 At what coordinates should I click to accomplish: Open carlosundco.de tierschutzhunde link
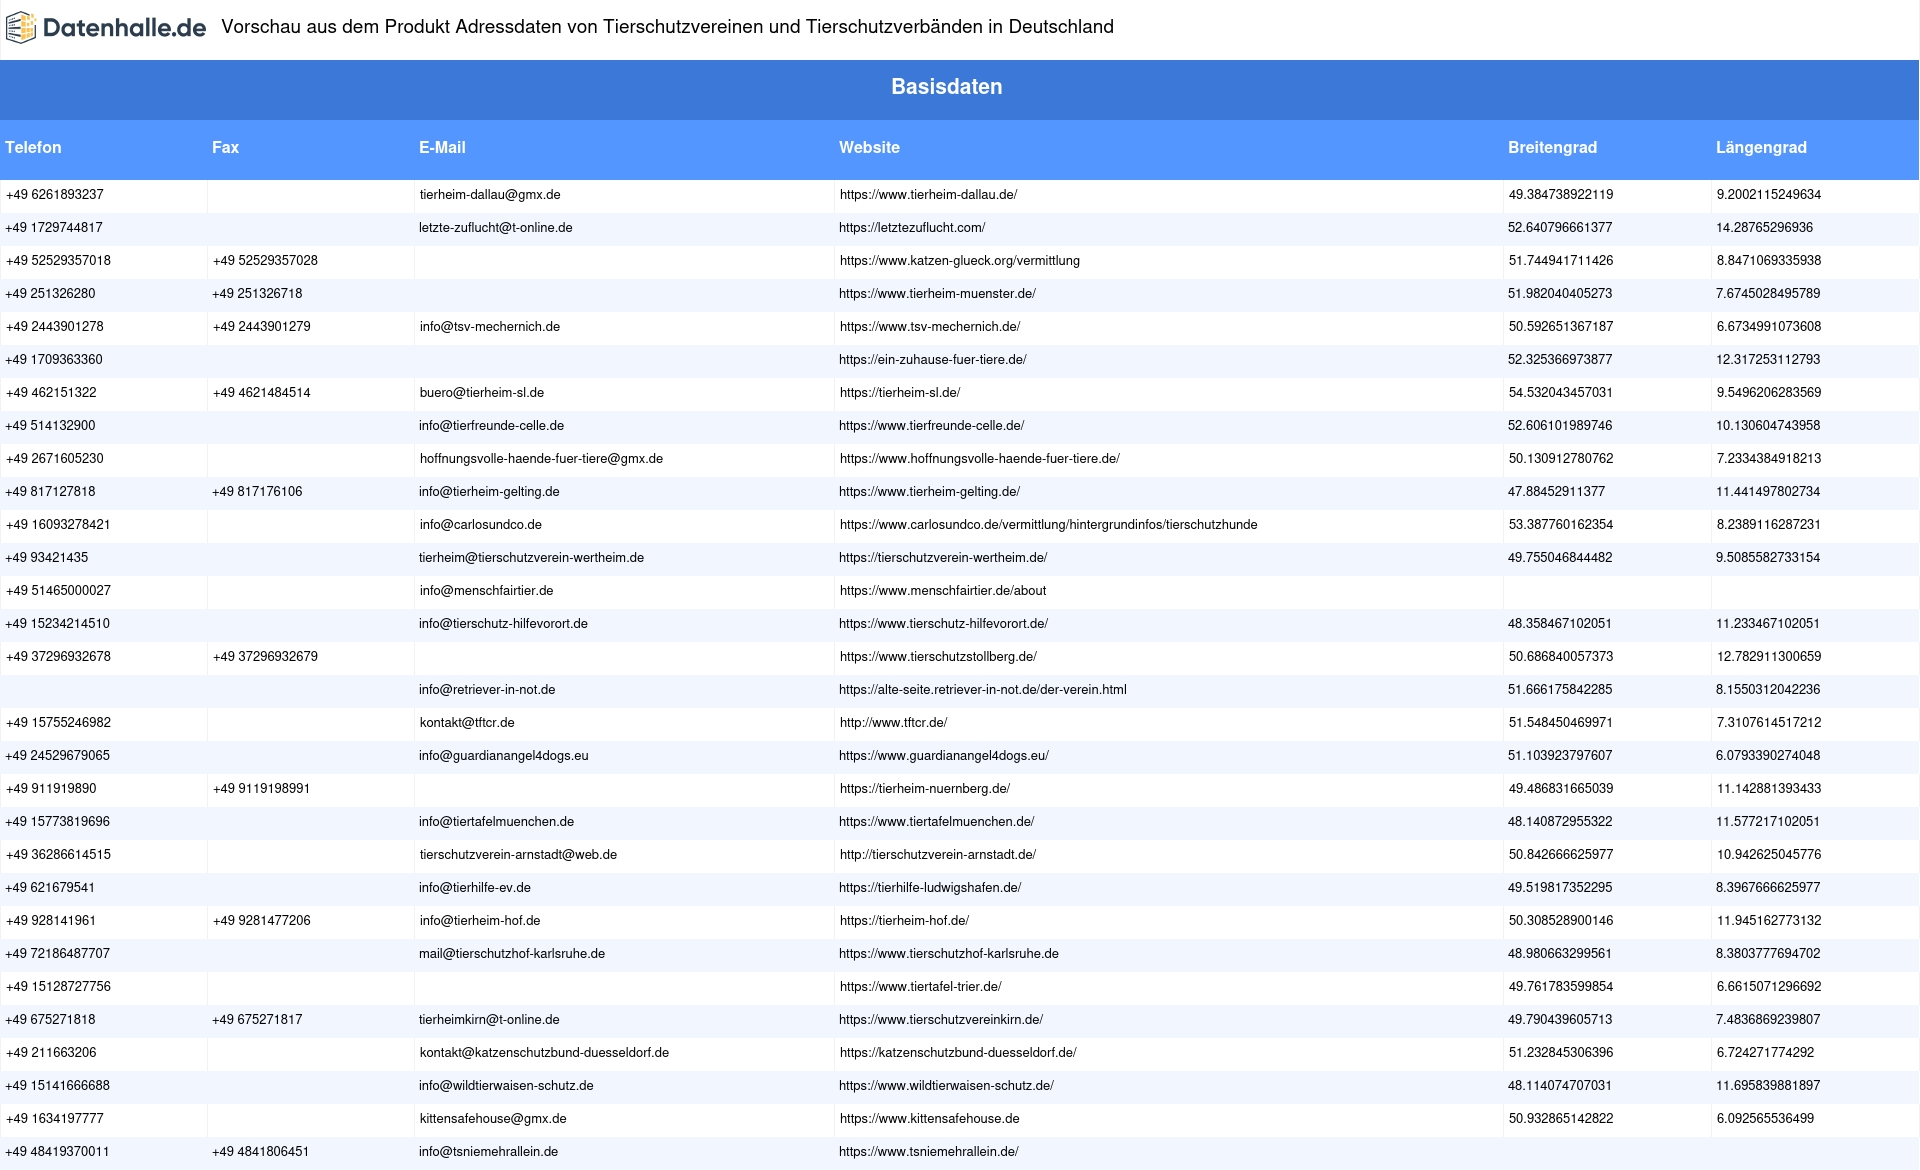tap(1049, 525)
